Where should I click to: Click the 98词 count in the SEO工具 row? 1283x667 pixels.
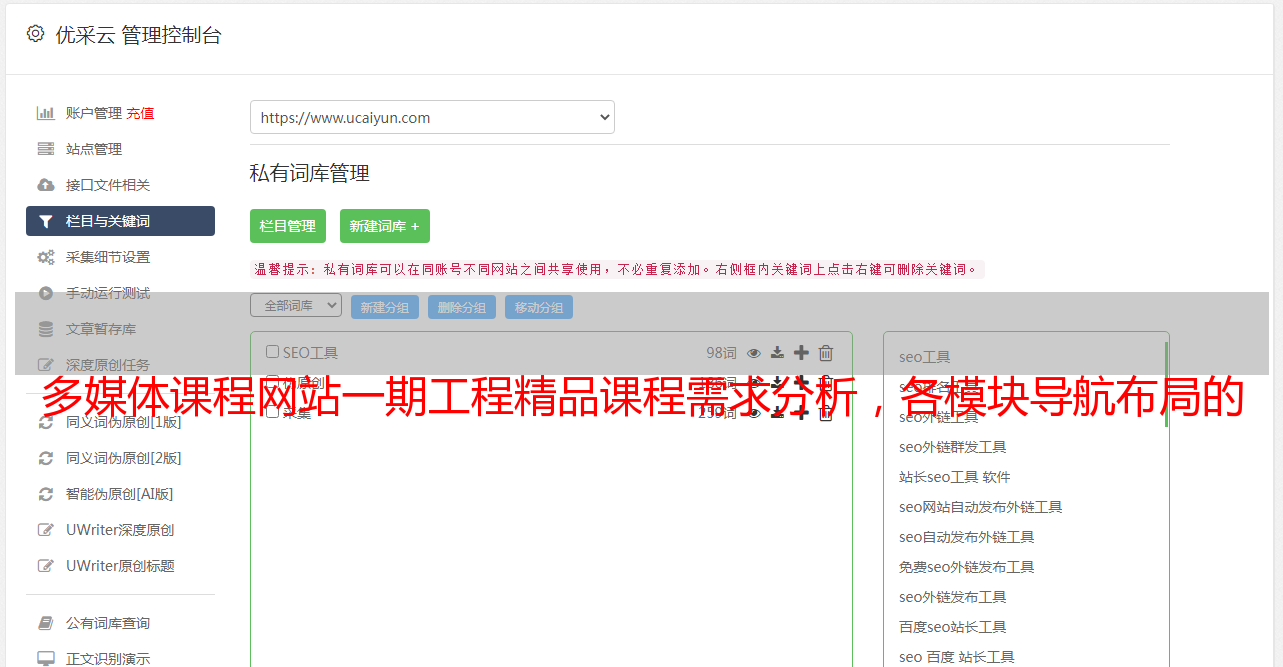tap(721, 353)
